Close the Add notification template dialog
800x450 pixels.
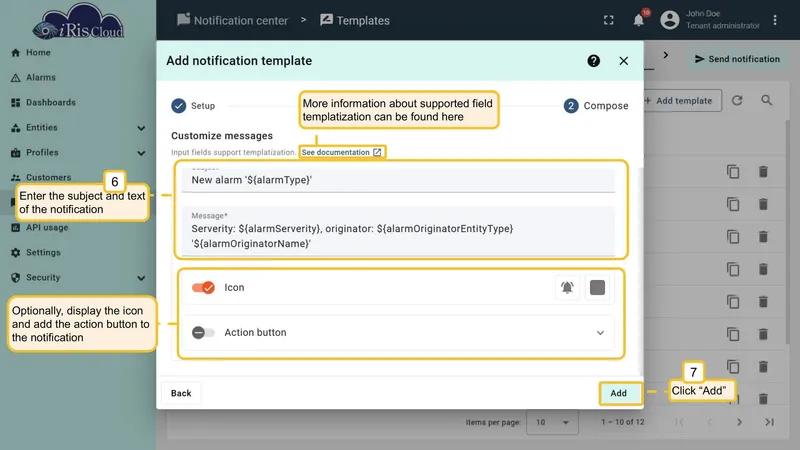point(623,61)
